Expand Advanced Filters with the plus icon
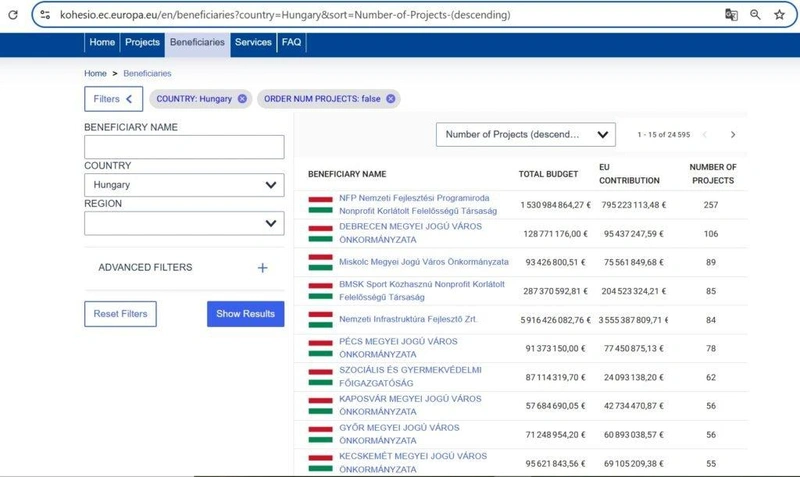The width and height of the screenshot is (800, 477). [262, 268]
